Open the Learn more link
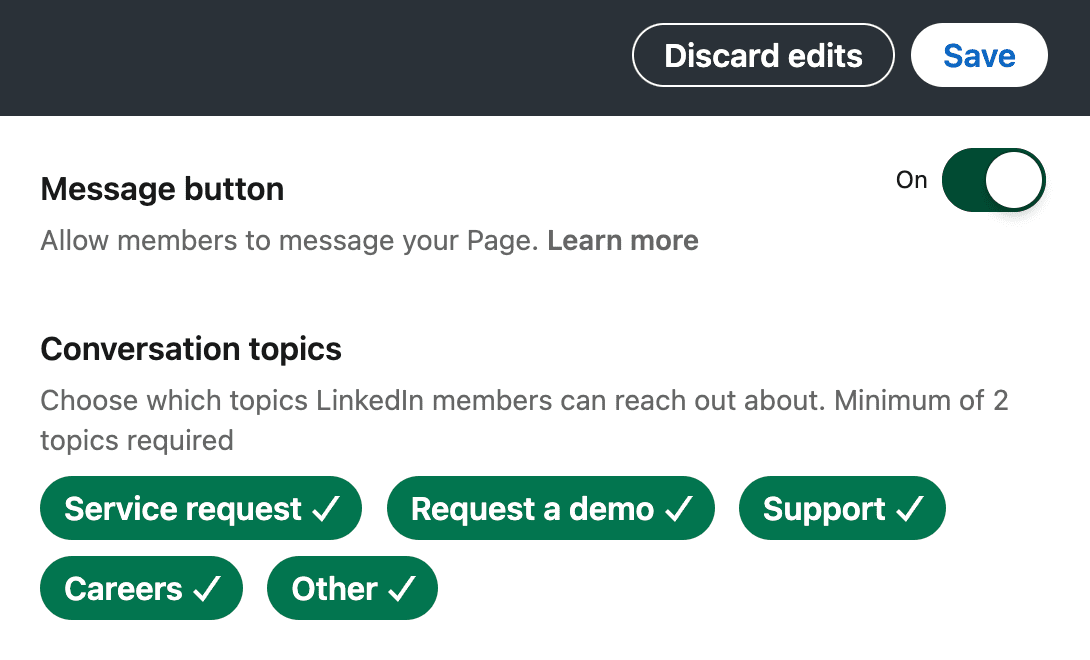The height and width of the screenshot is (660, 1090). (623, 241)
